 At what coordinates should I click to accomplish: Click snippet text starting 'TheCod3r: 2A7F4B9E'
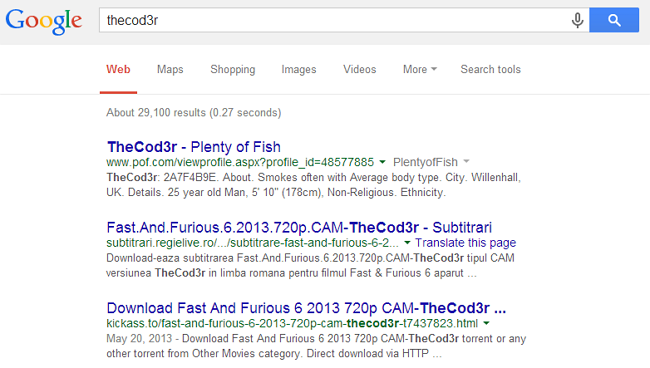tap(313, 185)
